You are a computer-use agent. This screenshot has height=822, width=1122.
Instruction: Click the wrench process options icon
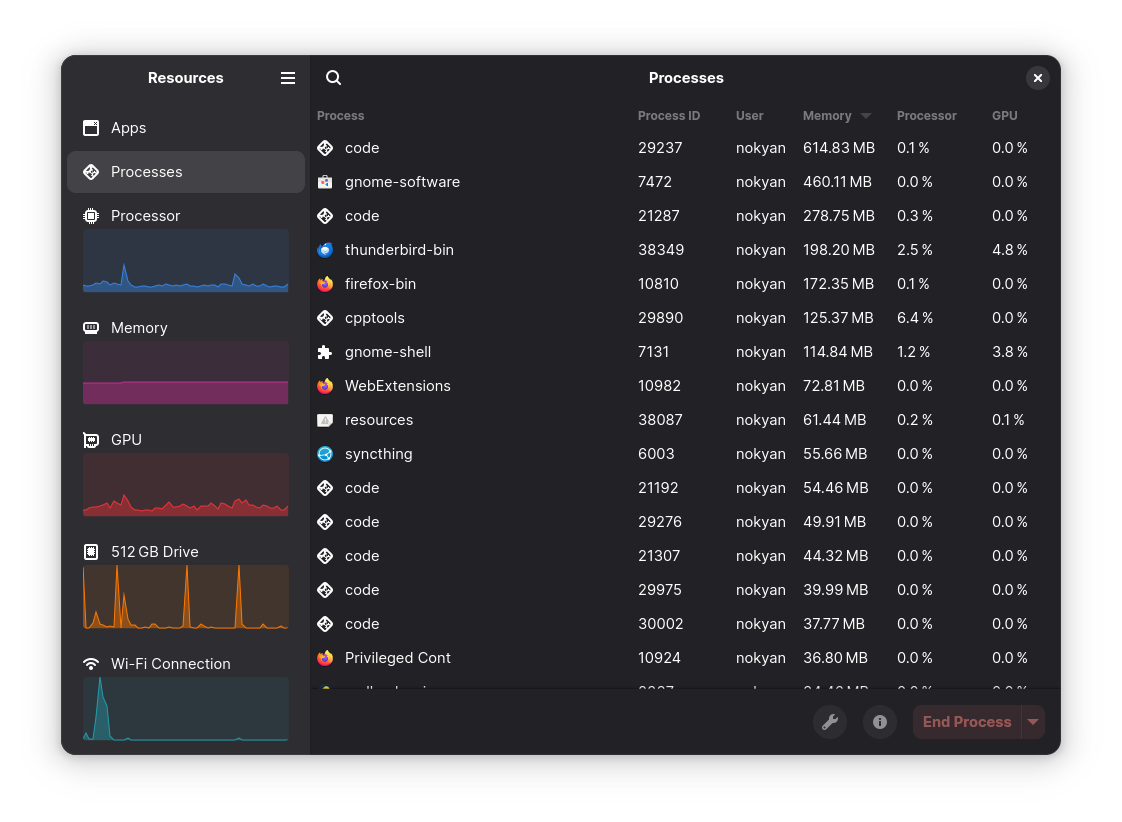click(830, 722)
